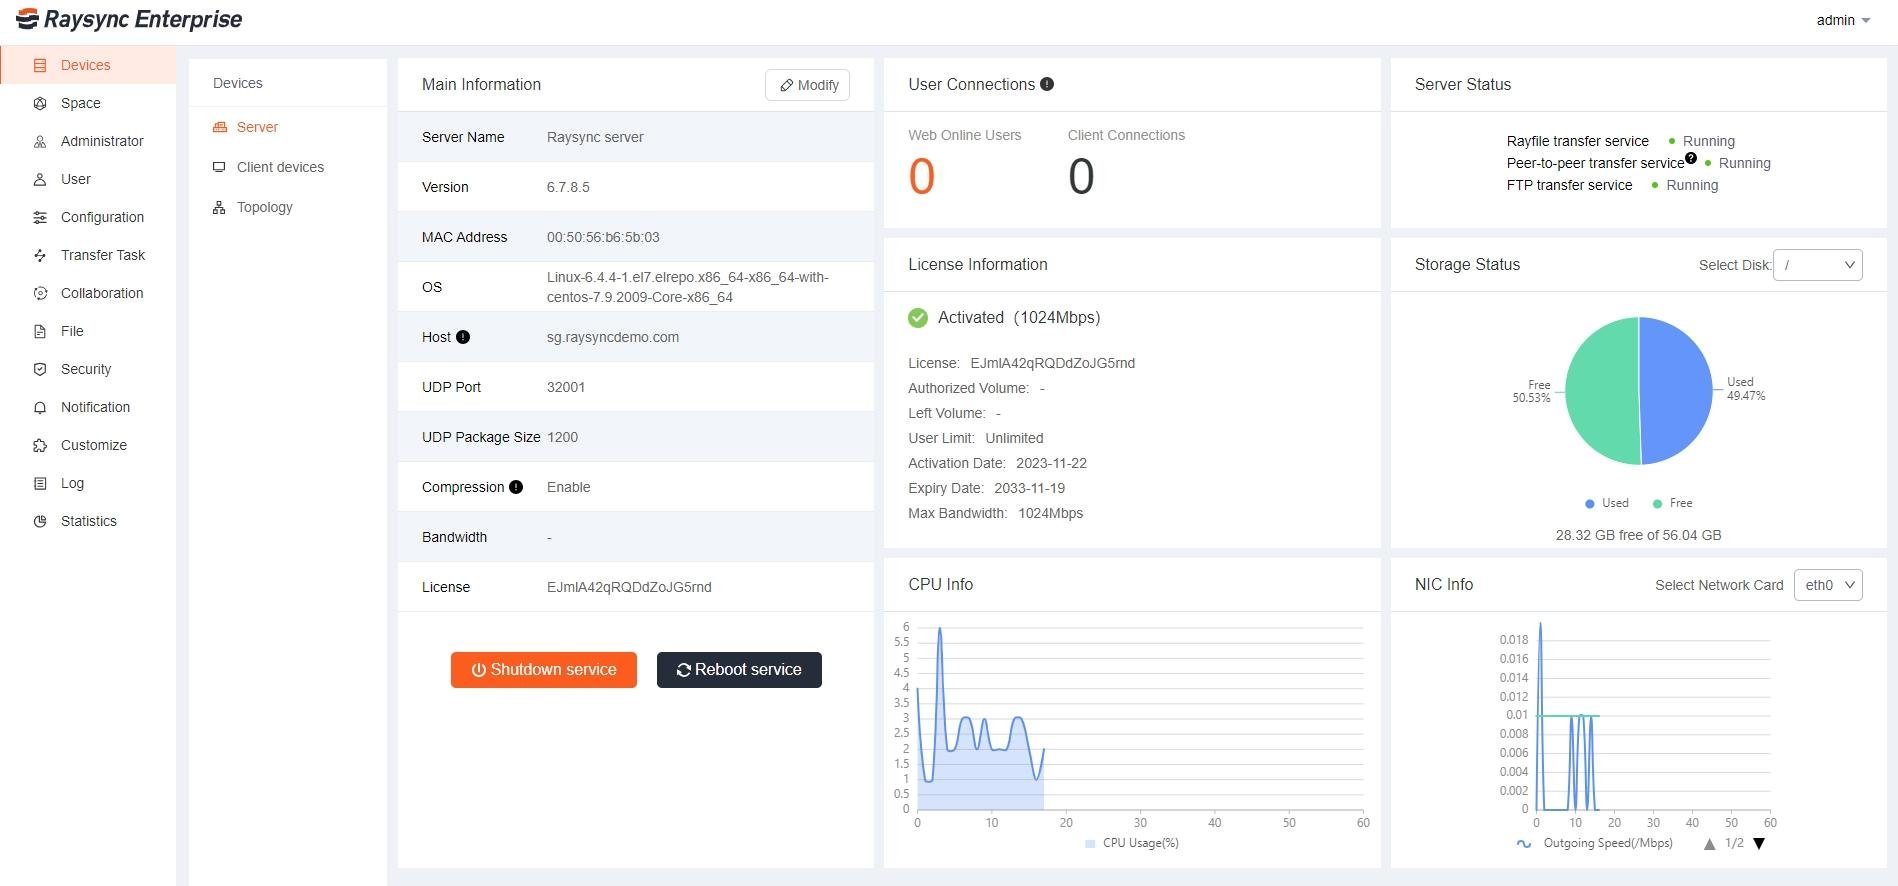
Task: Open Statistics via the pie chart icon
Action: 40,521
